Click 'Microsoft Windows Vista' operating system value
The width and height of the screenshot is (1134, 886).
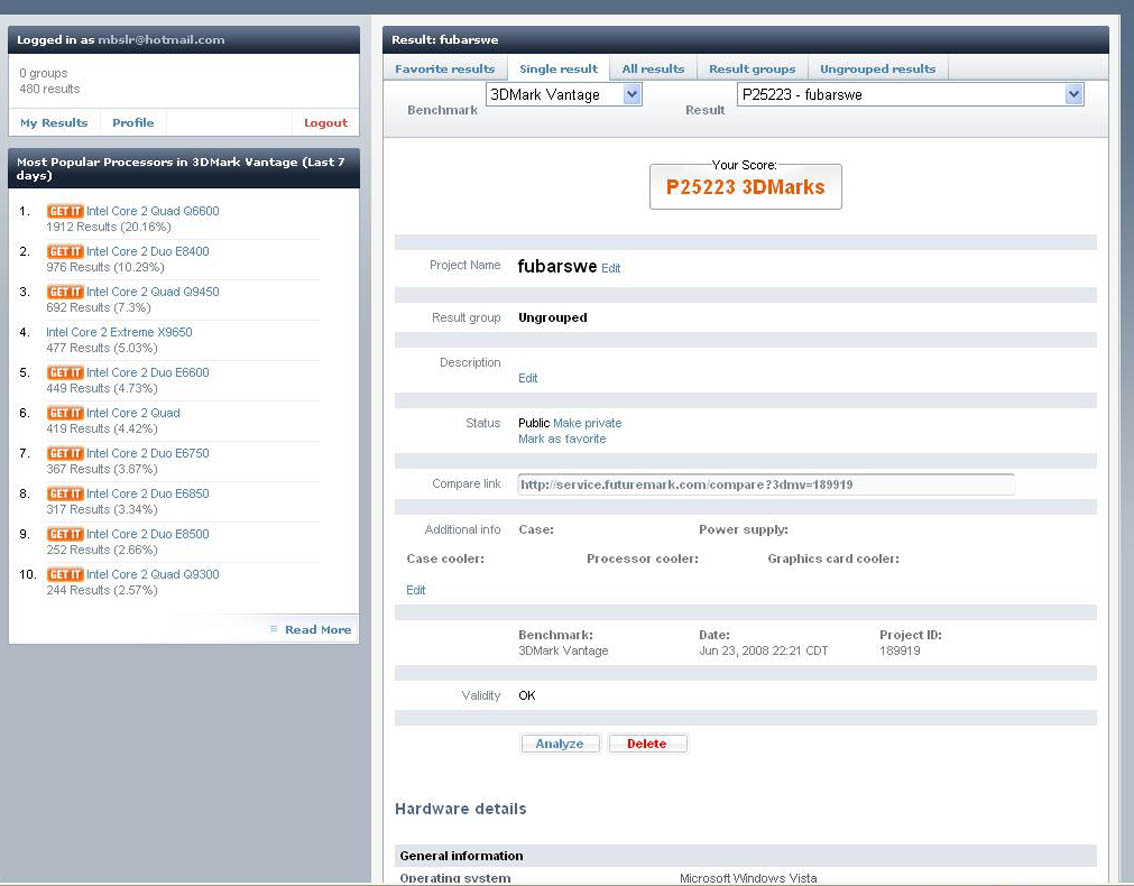(748, 878)
